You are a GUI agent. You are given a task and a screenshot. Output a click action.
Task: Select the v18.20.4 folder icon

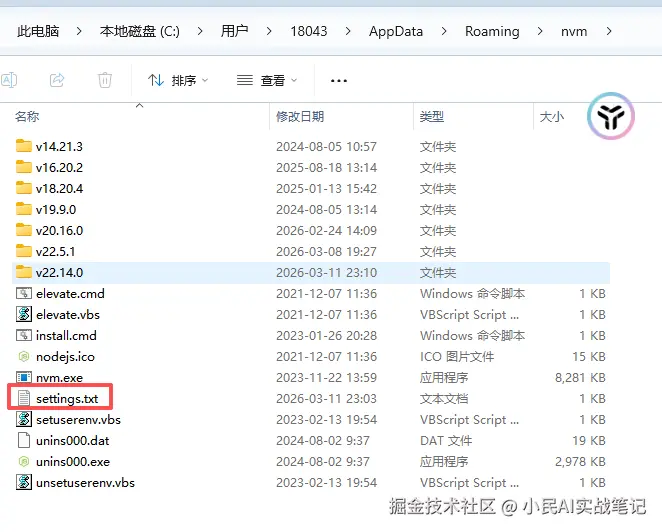[x=24, y=188]
